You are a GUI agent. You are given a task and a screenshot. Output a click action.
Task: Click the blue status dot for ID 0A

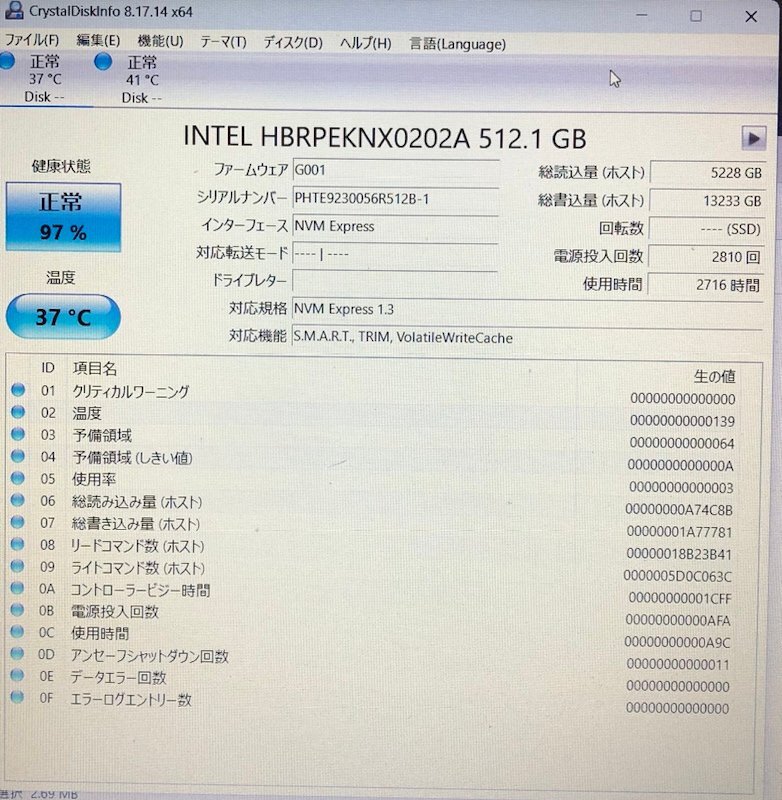17,588
